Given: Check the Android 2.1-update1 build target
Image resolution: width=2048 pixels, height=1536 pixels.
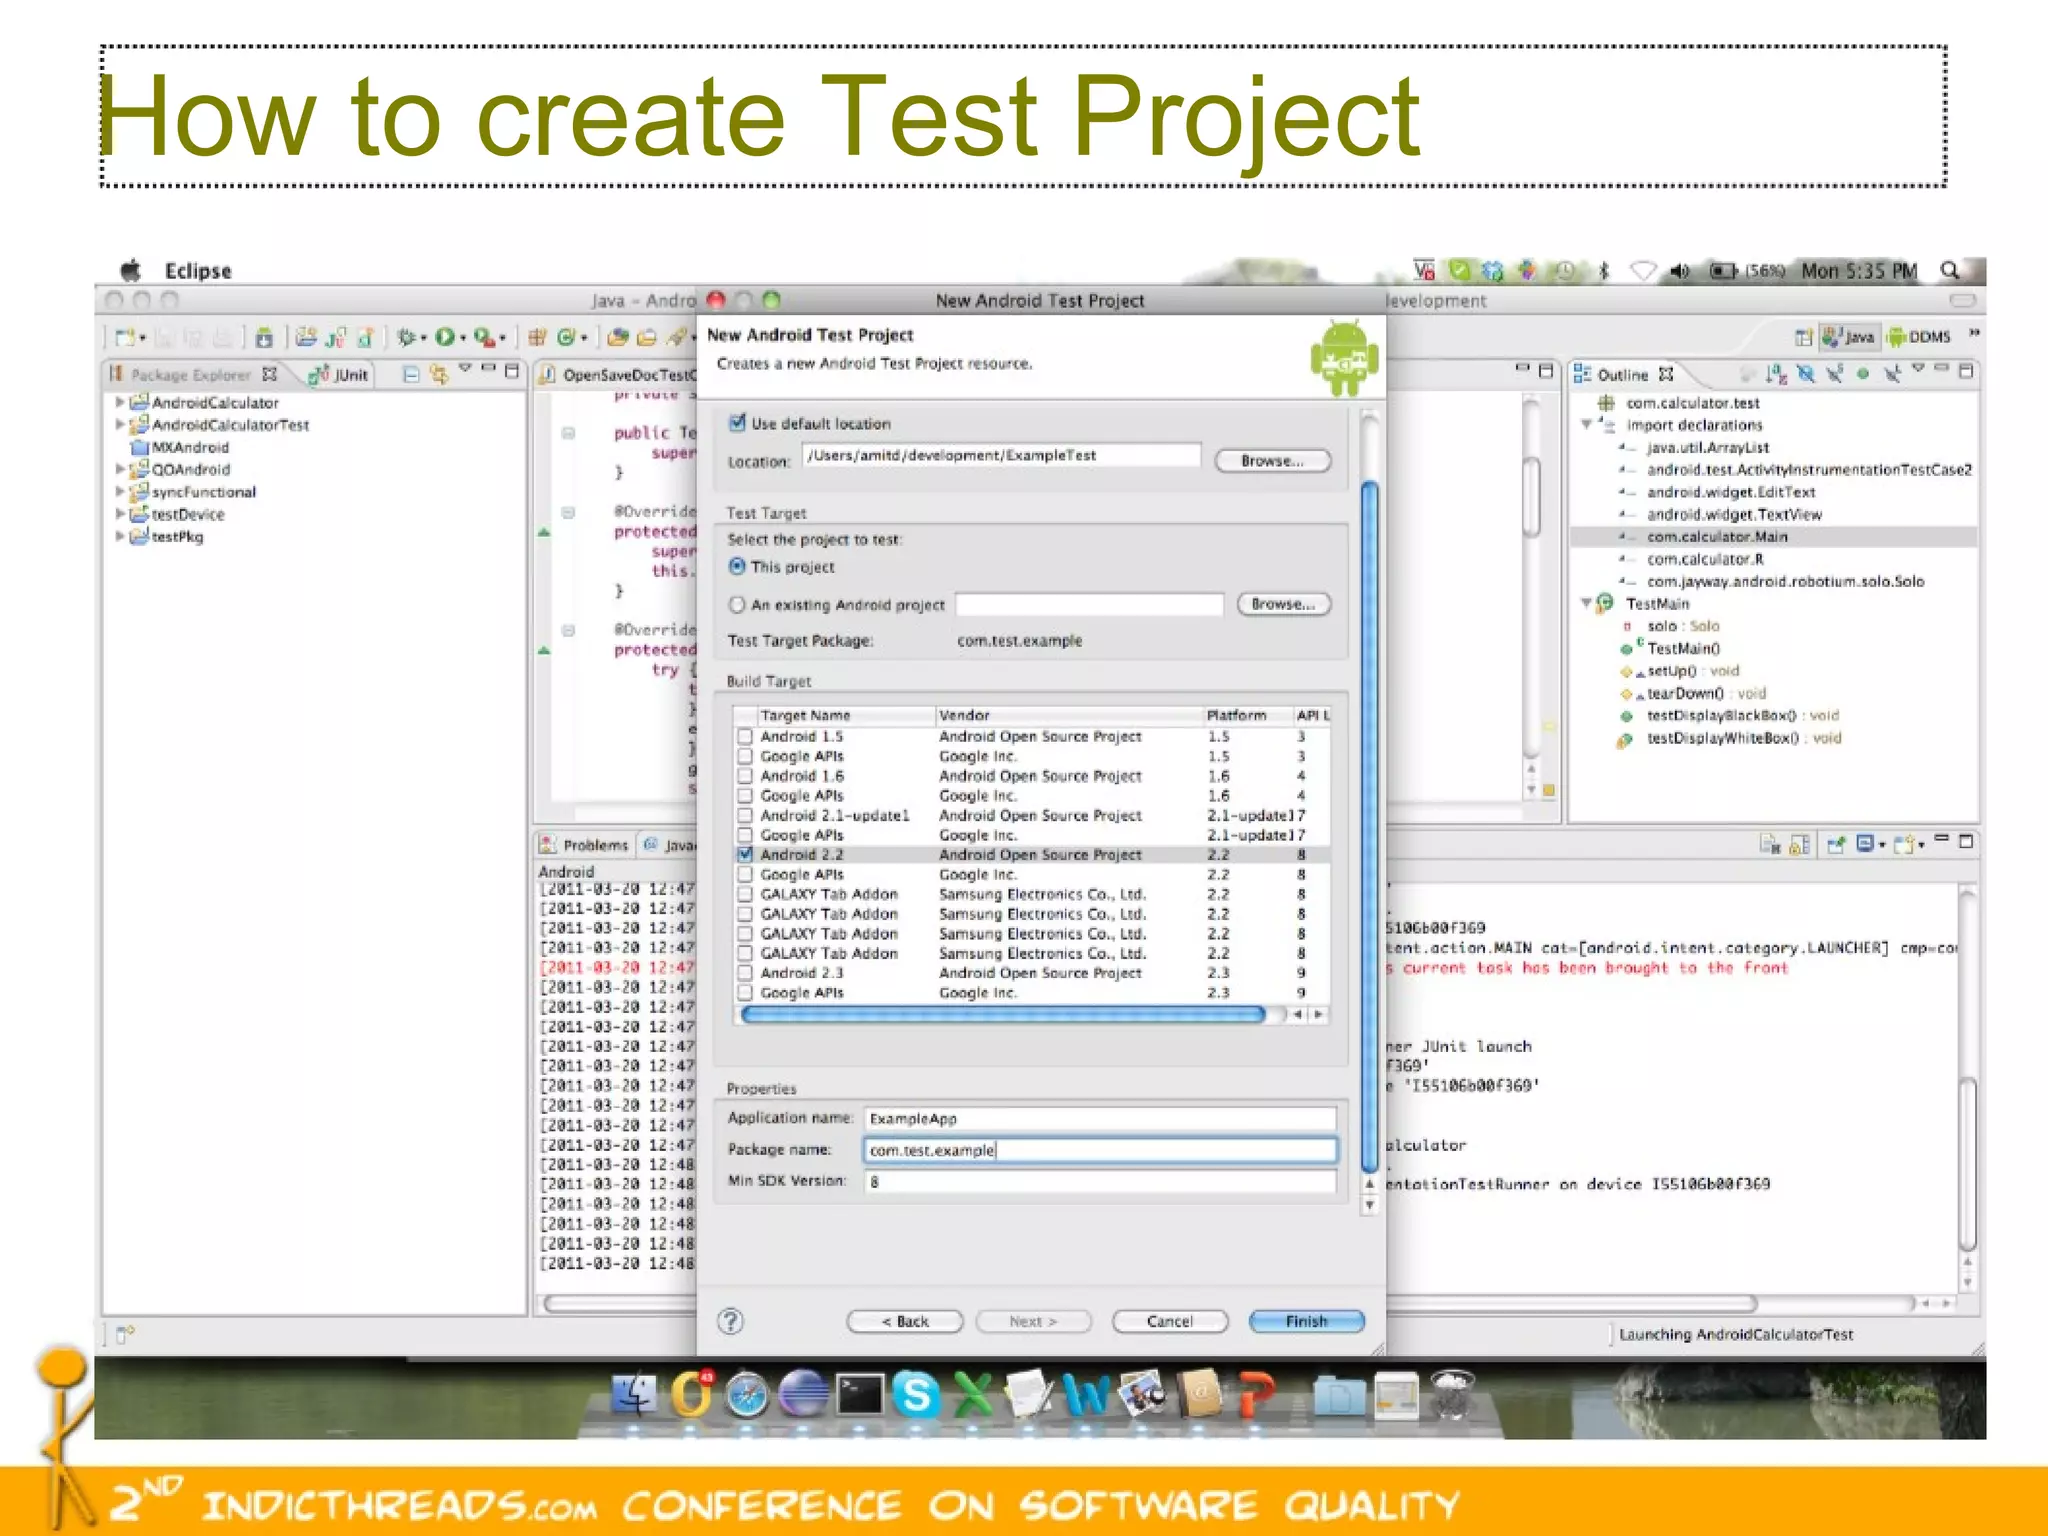Looking at the screenshot, I should (745, 816).
